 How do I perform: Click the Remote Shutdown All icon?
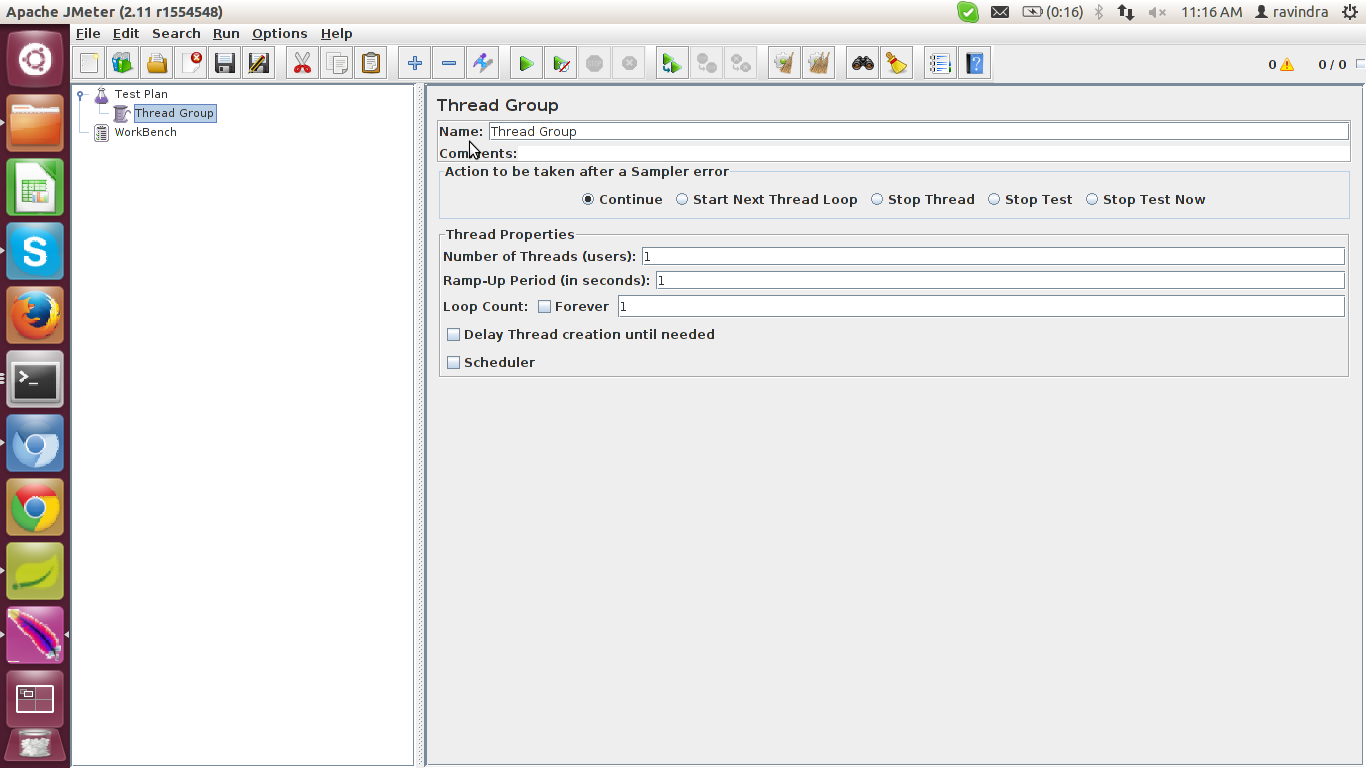741,64
